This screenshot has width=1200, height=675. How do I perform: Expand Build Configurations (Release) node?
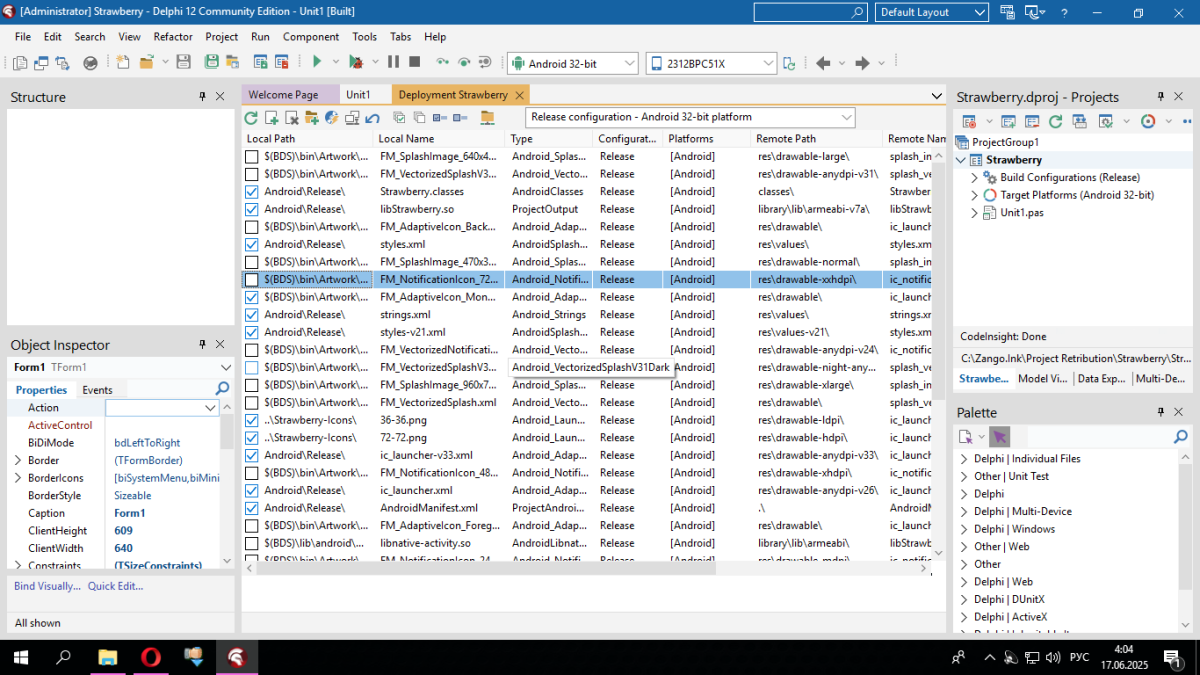pos(974,177)
